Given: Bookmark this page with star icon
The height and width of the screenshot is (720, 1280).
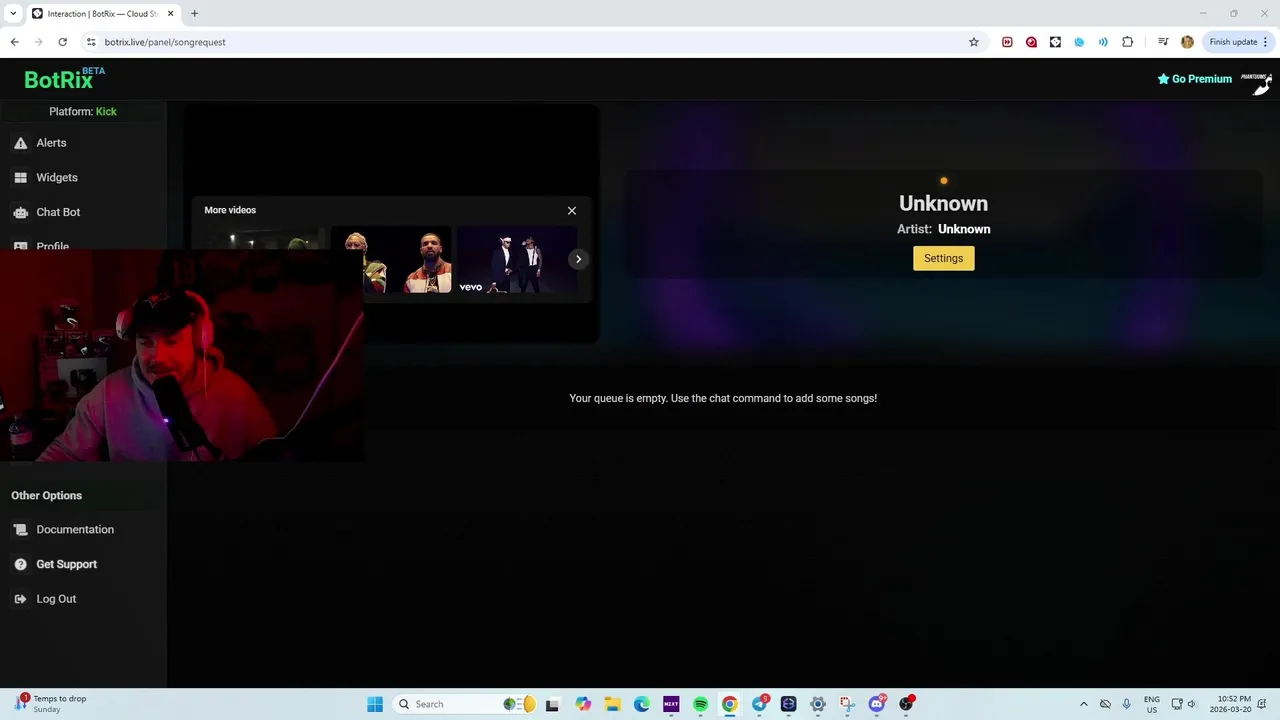Looking at the screenshot, I should [973, 42].
